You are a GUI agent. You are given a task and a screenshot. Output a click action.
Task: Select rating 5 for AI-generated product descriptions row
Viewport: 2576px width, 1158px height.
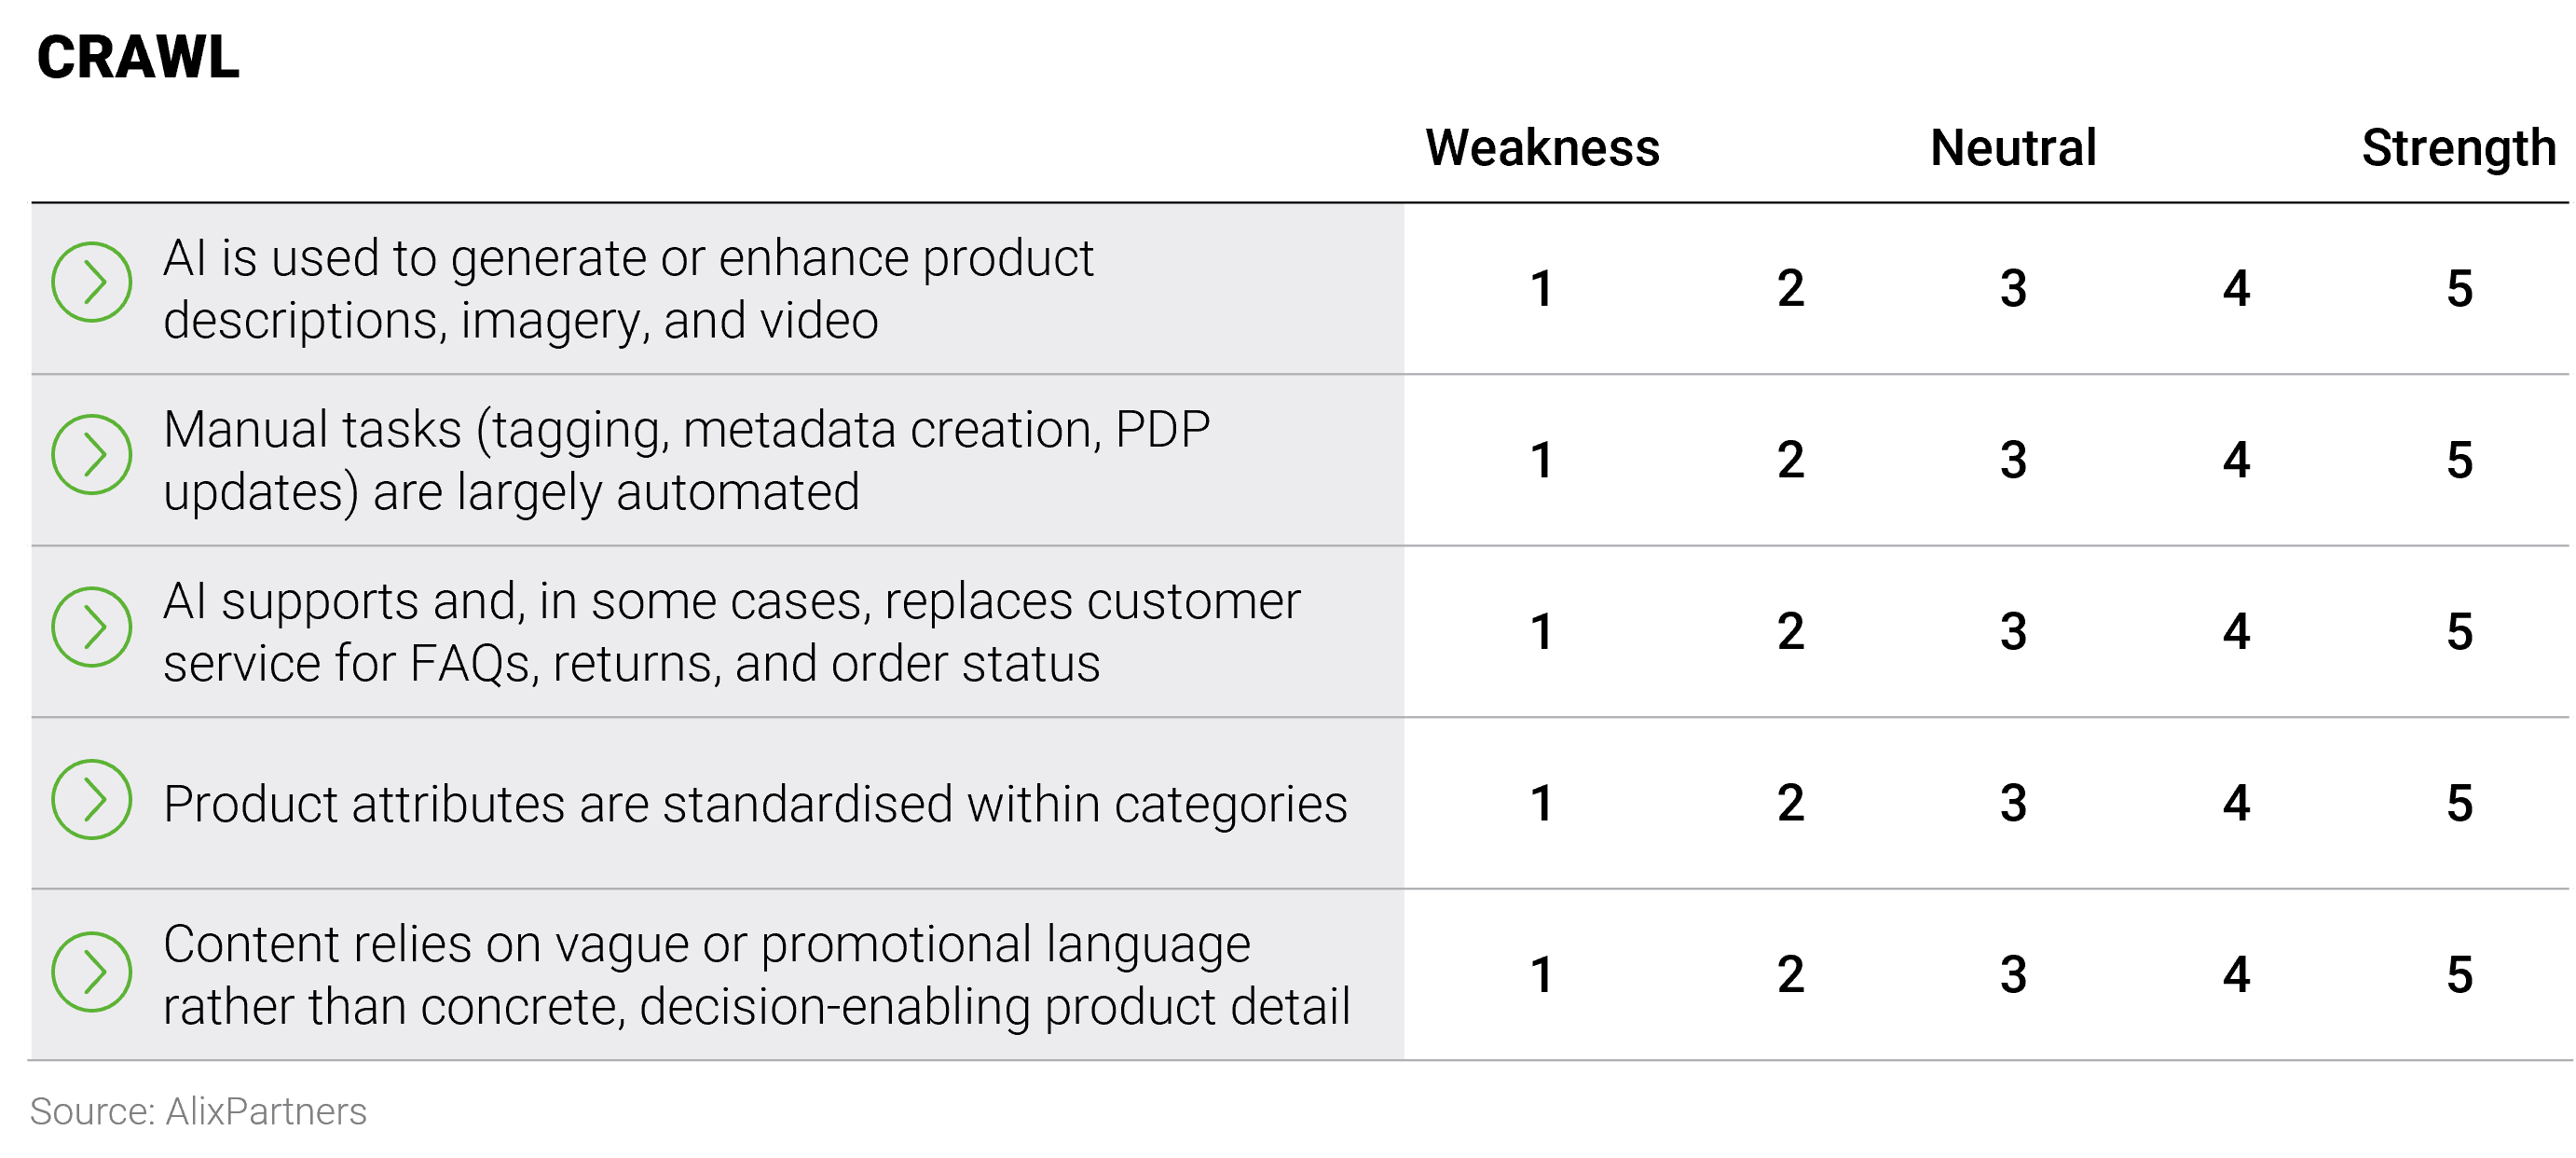click(2459, 289)
